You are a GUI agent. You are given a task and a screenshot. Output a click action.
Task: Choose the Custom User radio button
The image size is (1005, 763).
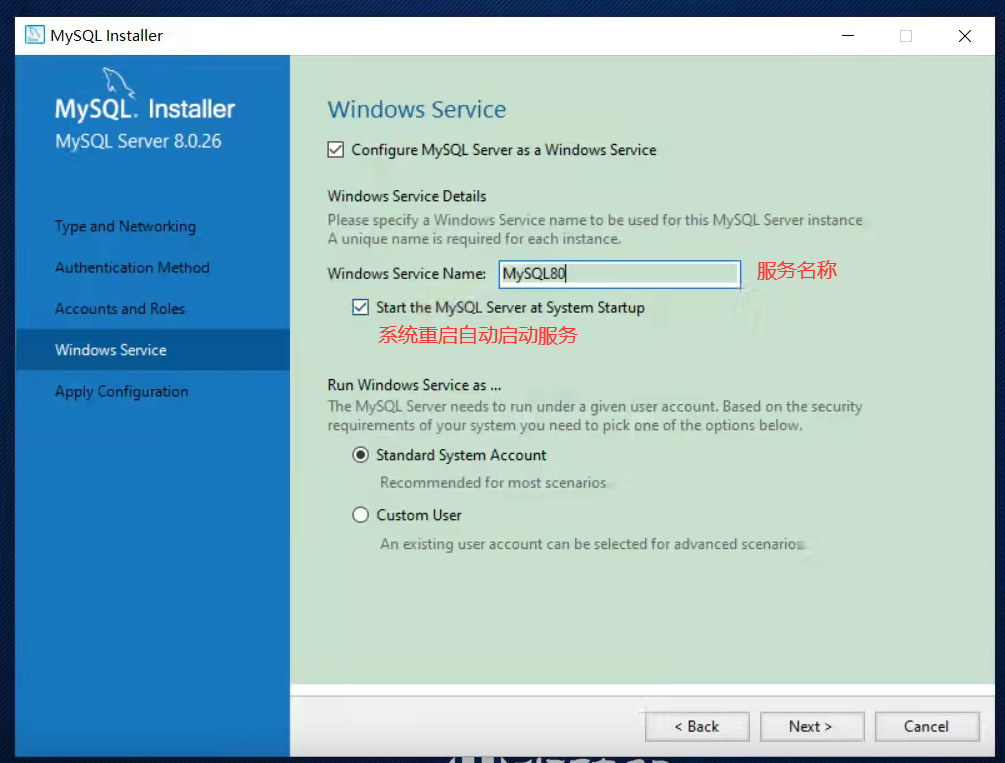pos(361,515)
